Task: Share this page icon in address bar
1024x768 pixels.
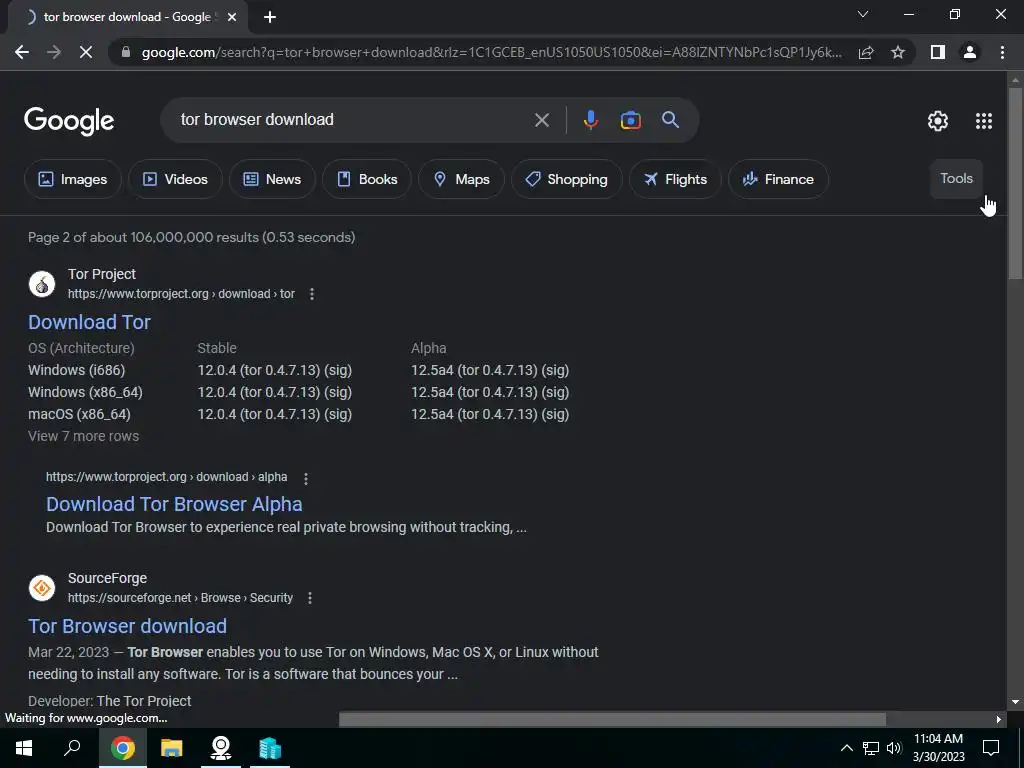Action: click(x=866, y=52)
